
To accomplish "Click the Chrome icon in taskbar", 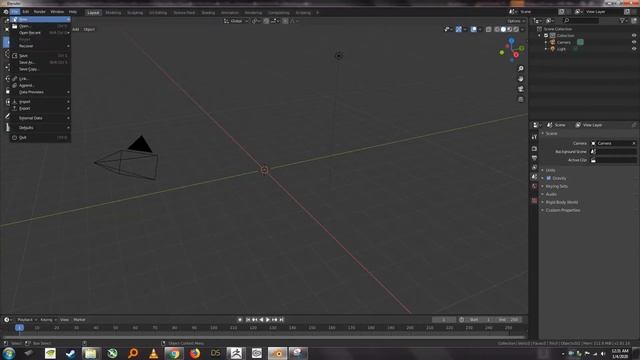I will tap(174, 353).
